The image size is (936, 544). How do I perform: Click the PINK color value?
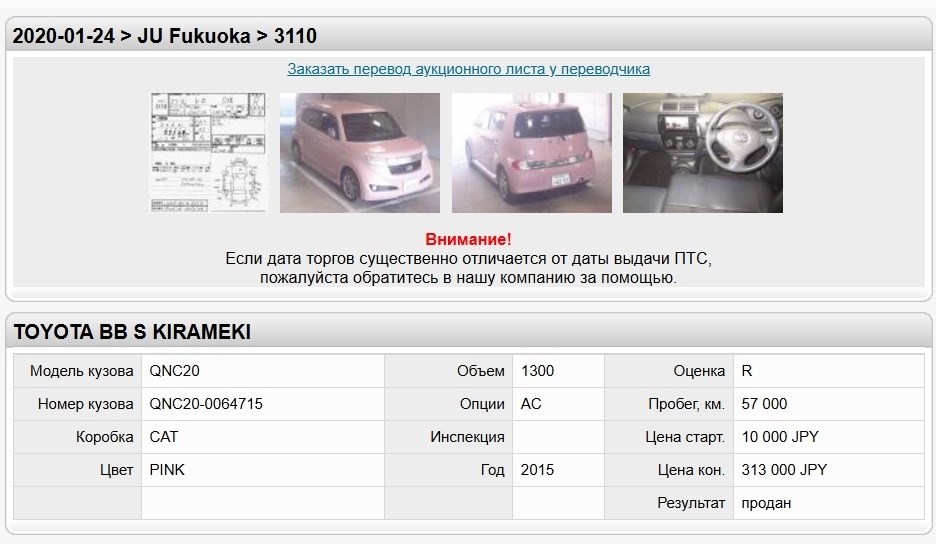pyautogui.click(x=167, y=470)
